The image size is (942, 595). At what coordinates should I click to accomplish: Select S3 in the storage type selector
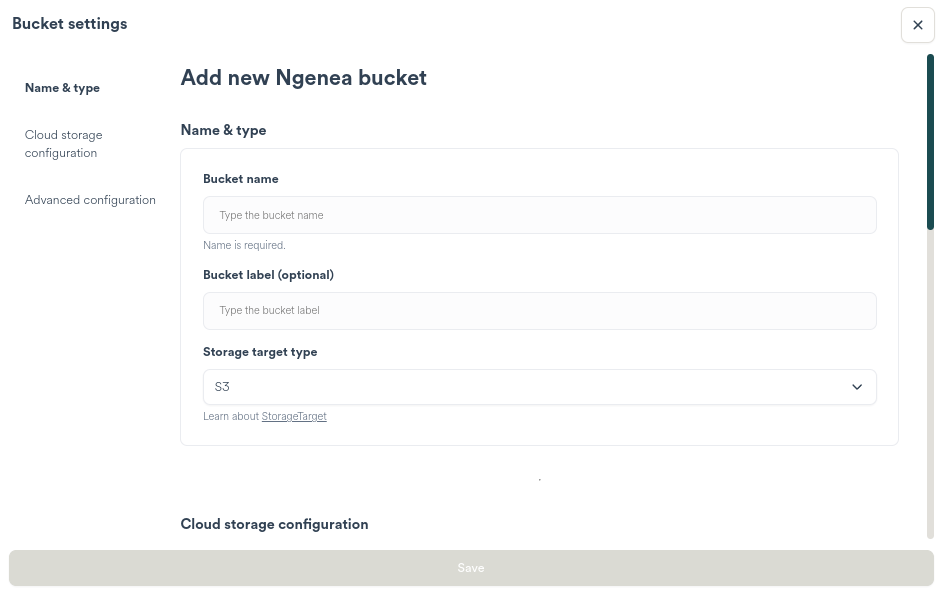tap(539, 387)
